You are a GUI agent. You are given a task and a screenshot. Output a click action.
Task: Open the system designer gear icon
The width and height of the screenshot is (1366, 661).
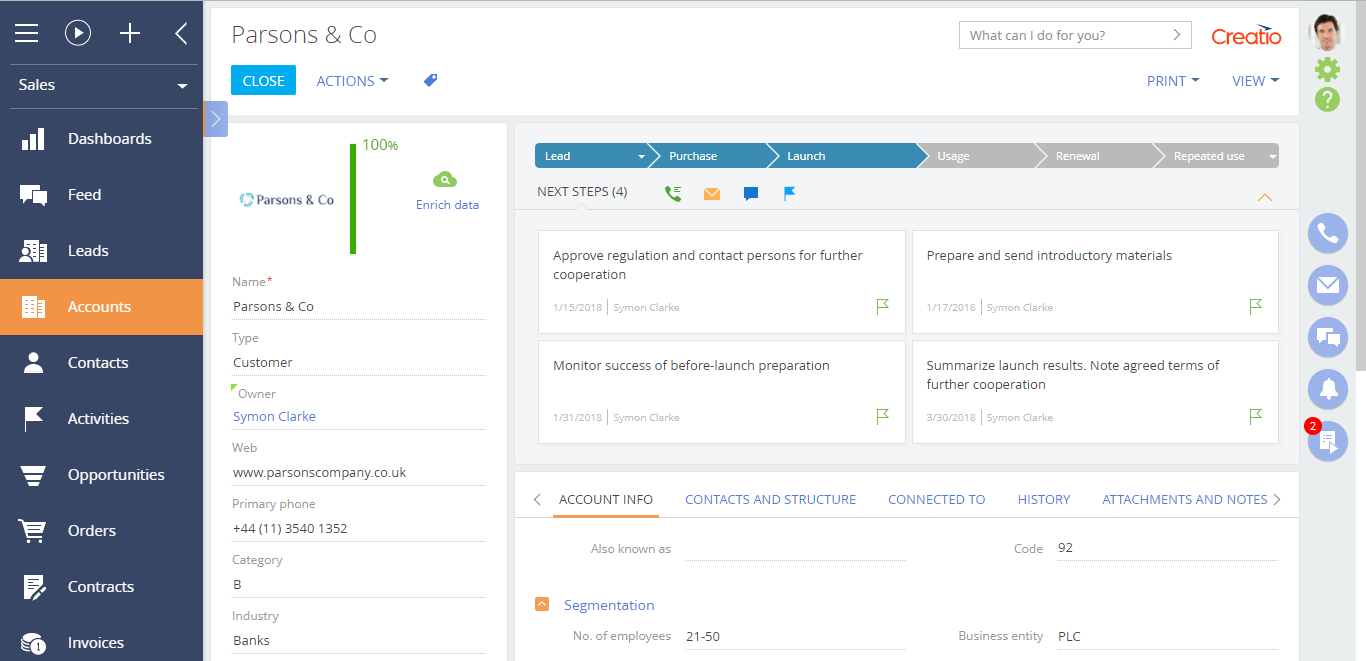1327,69
